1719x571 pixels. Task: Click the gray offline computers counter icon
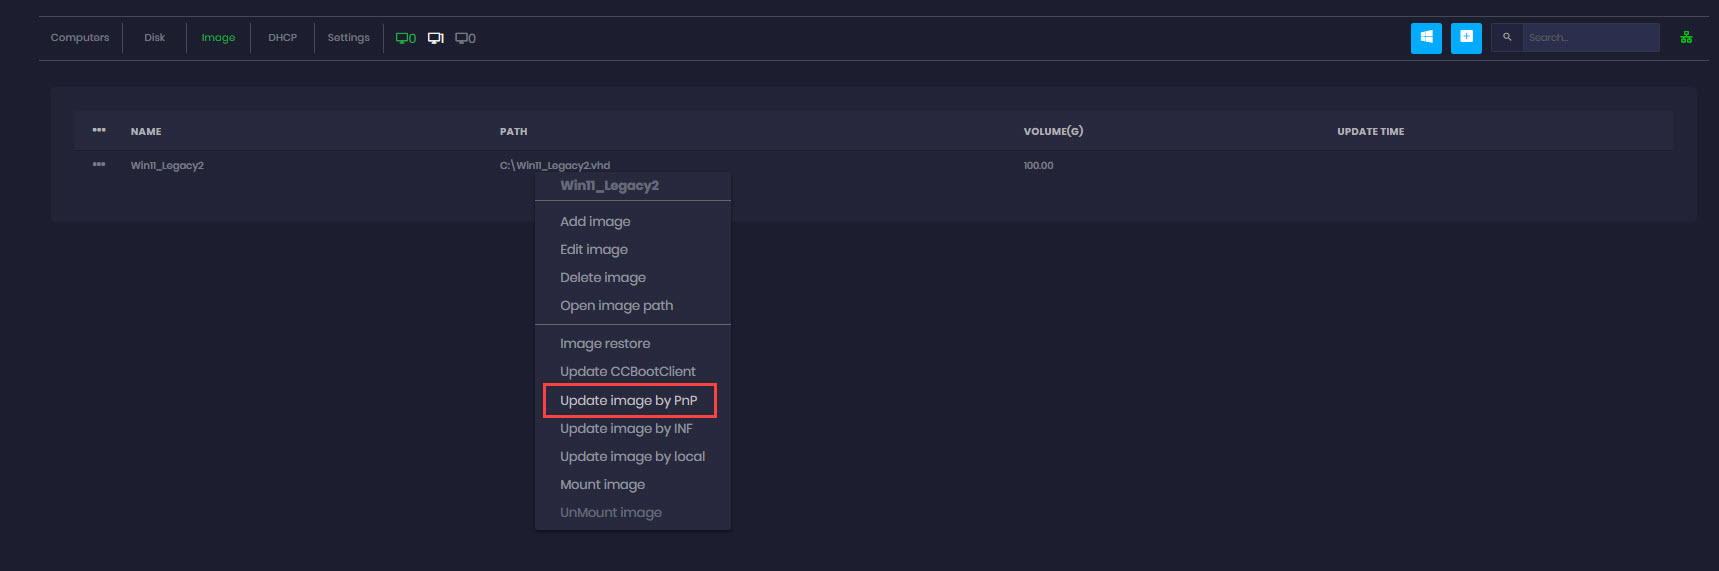click(465, 38)
